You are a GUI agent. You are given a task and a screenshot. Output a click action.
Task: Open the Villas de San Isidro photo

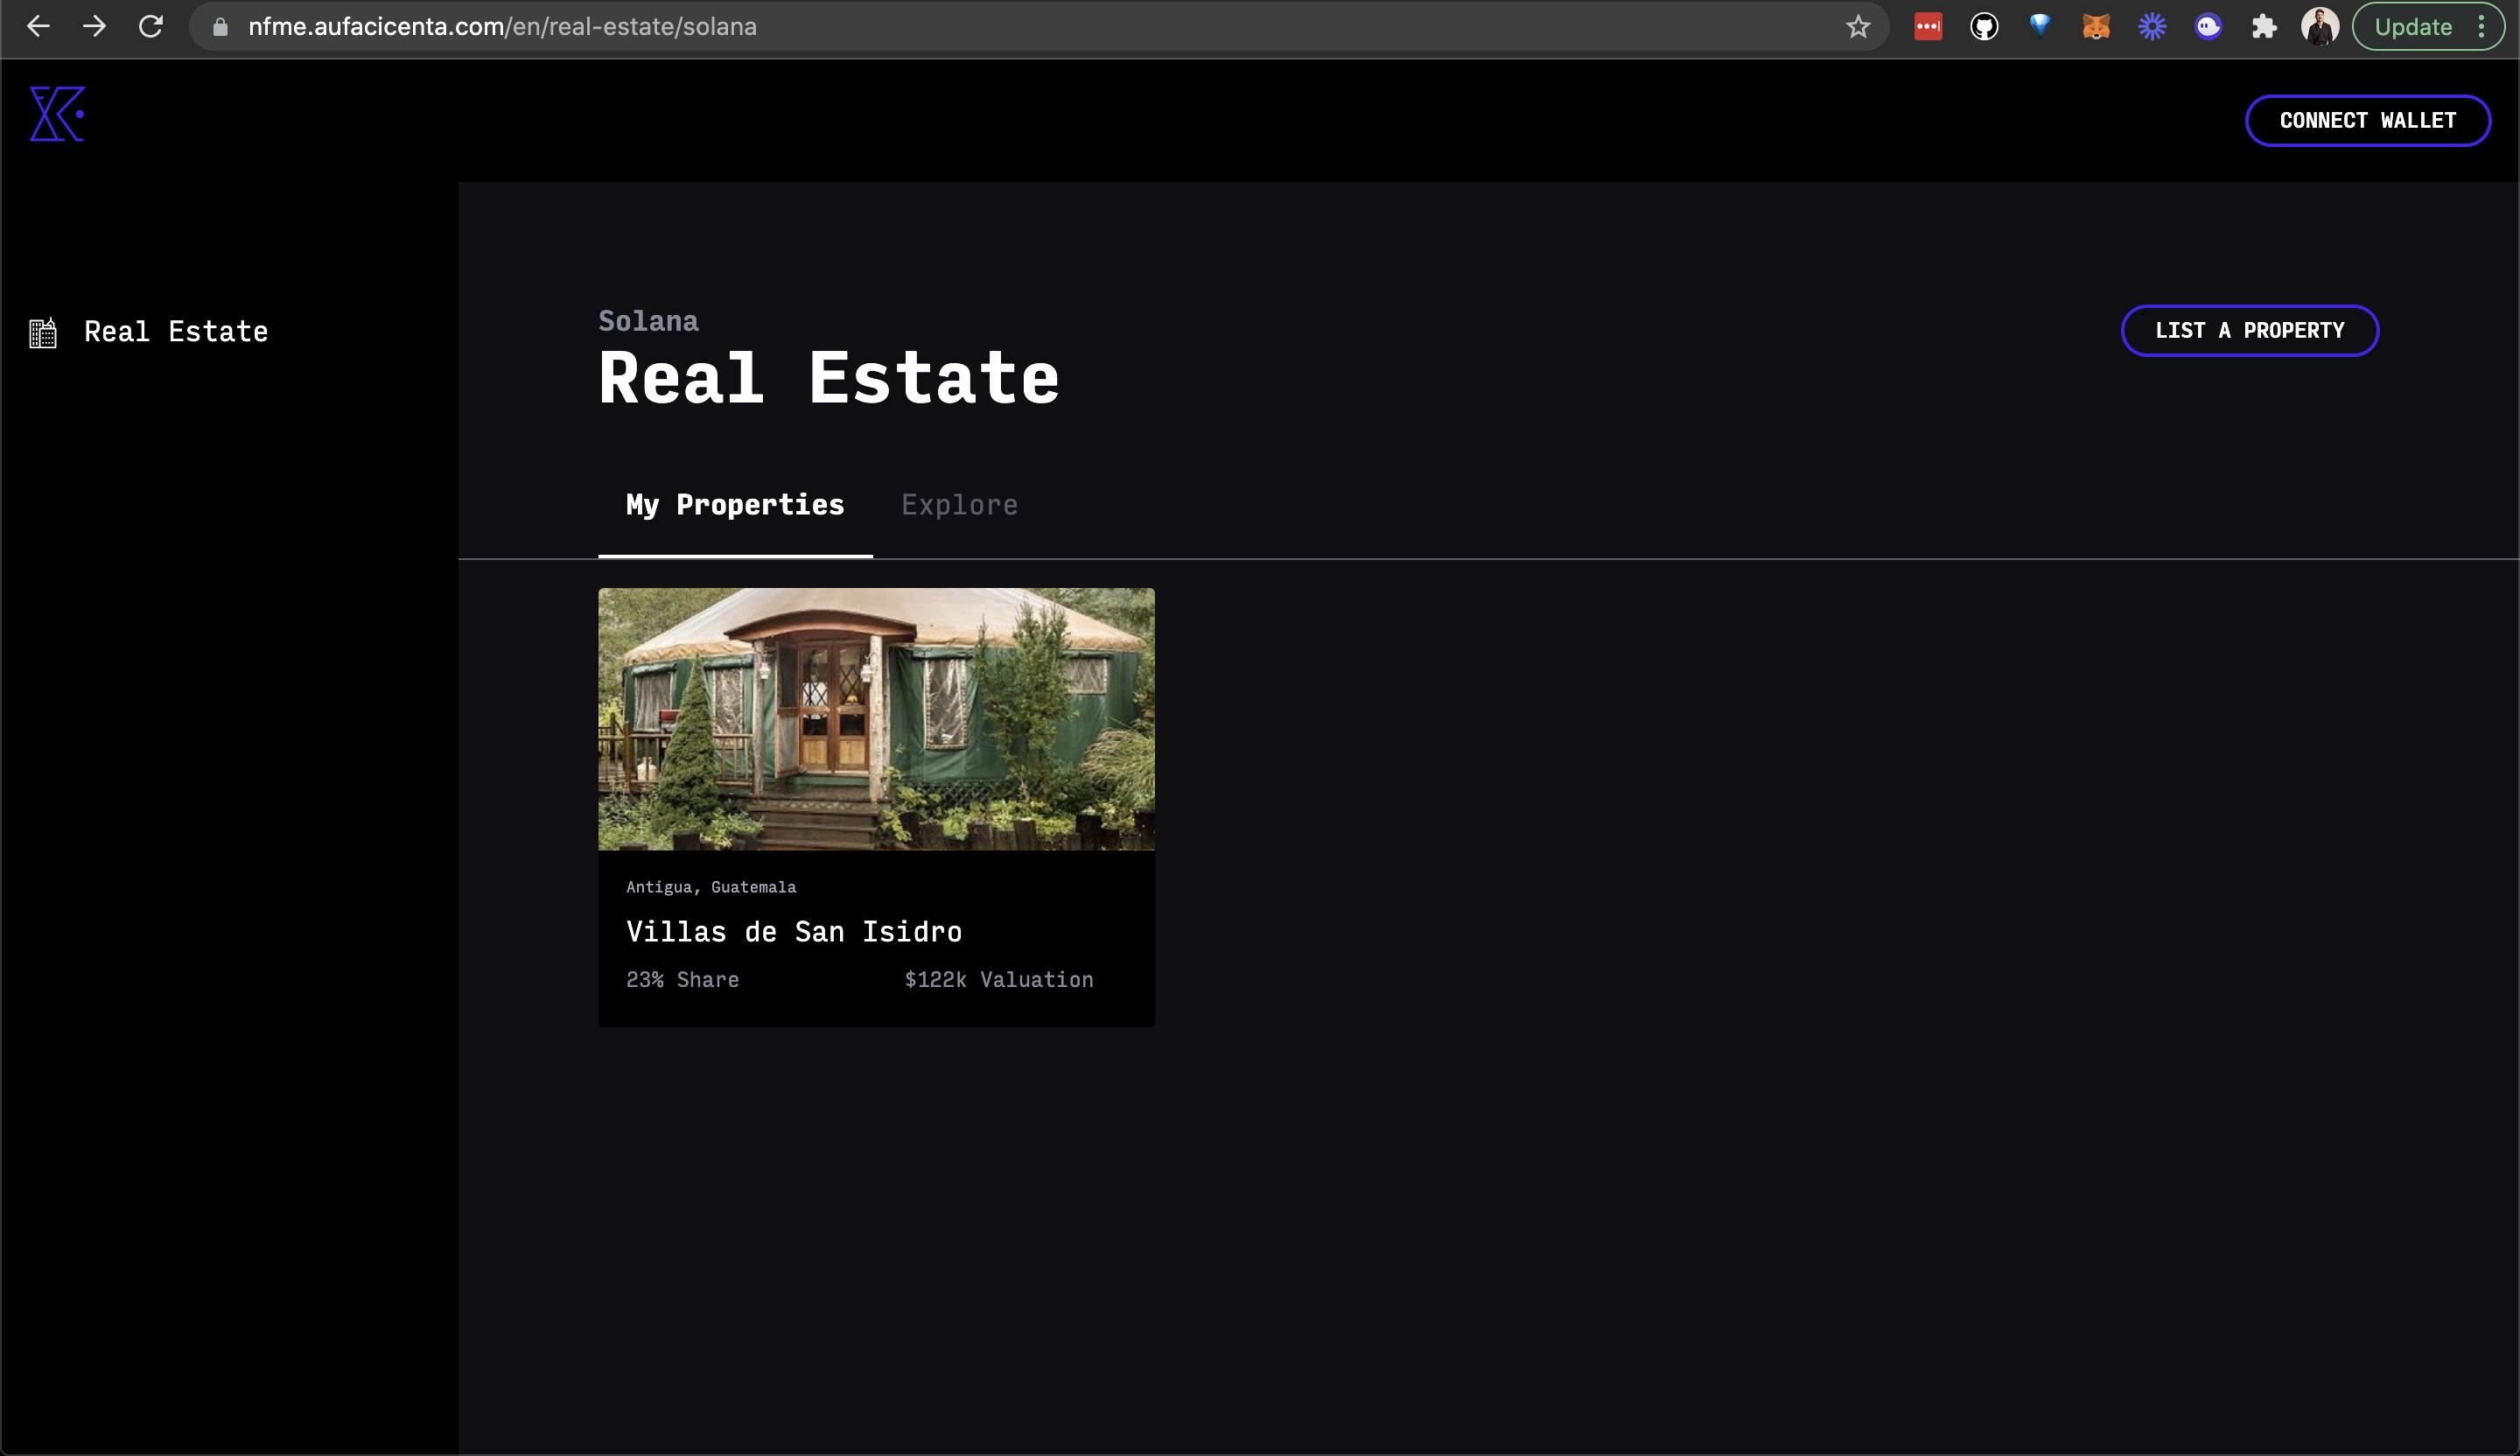click(876, 719)
